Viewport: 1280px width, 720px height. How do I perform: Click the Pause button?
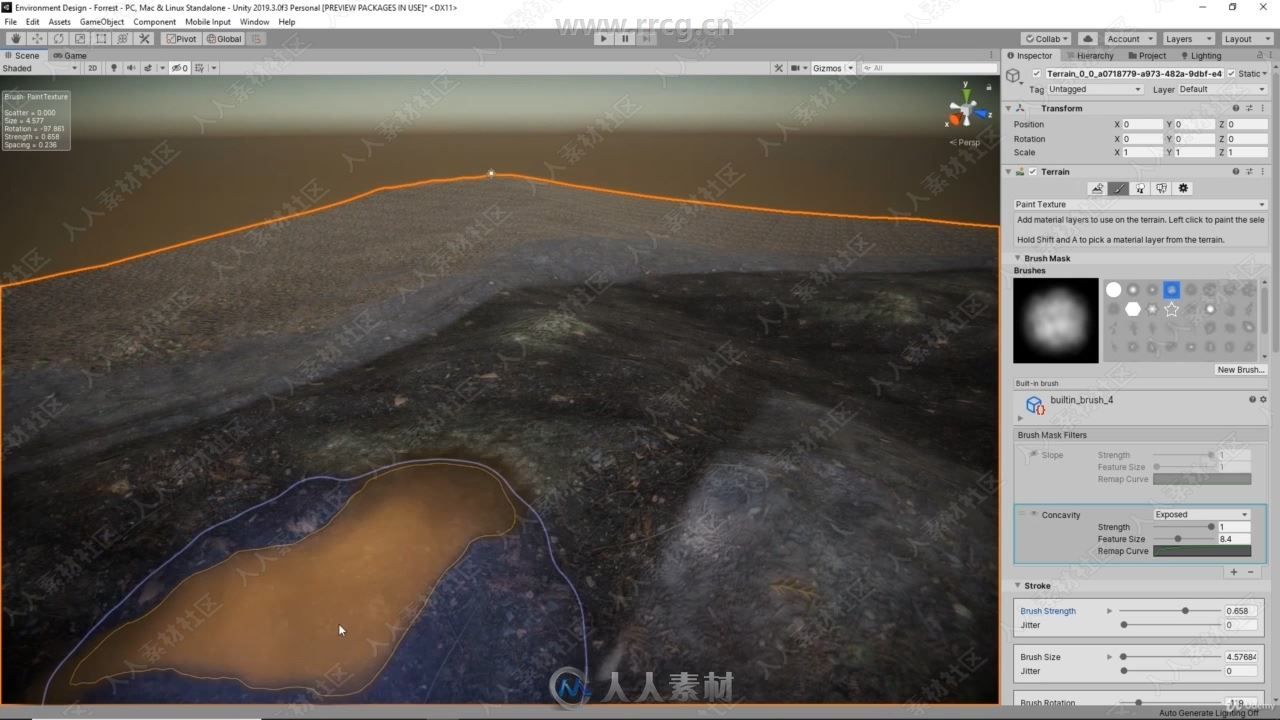click(x=625, y=39)
